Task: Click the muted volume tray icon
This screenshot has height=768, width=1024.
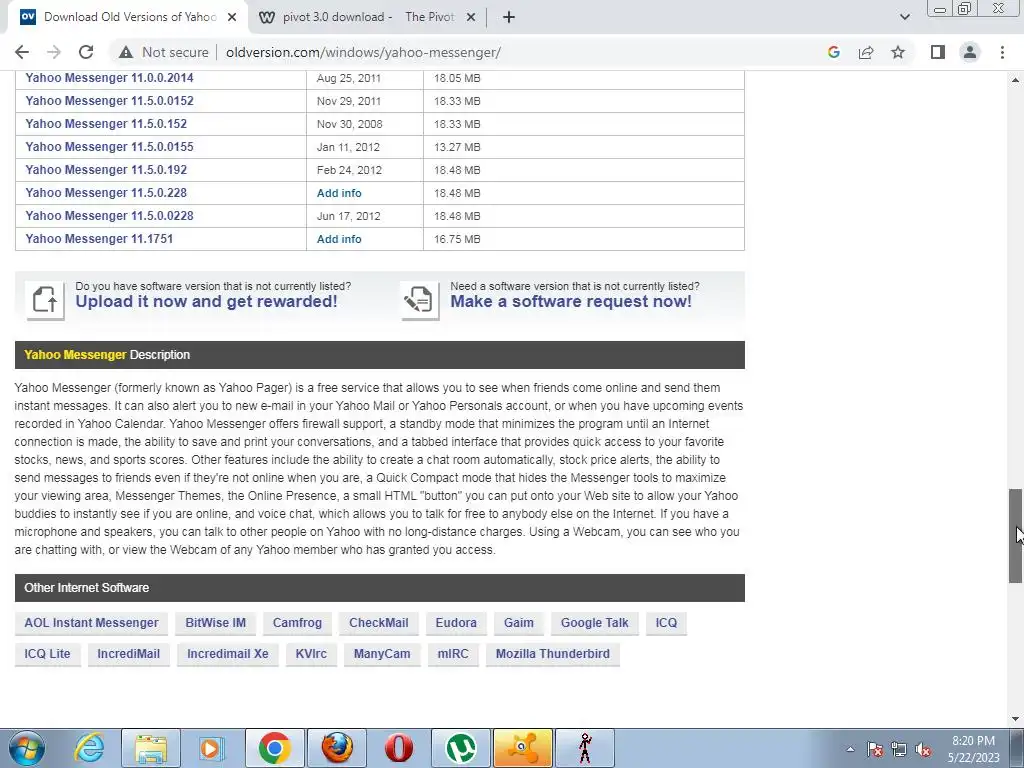Action: coord(923,750)
